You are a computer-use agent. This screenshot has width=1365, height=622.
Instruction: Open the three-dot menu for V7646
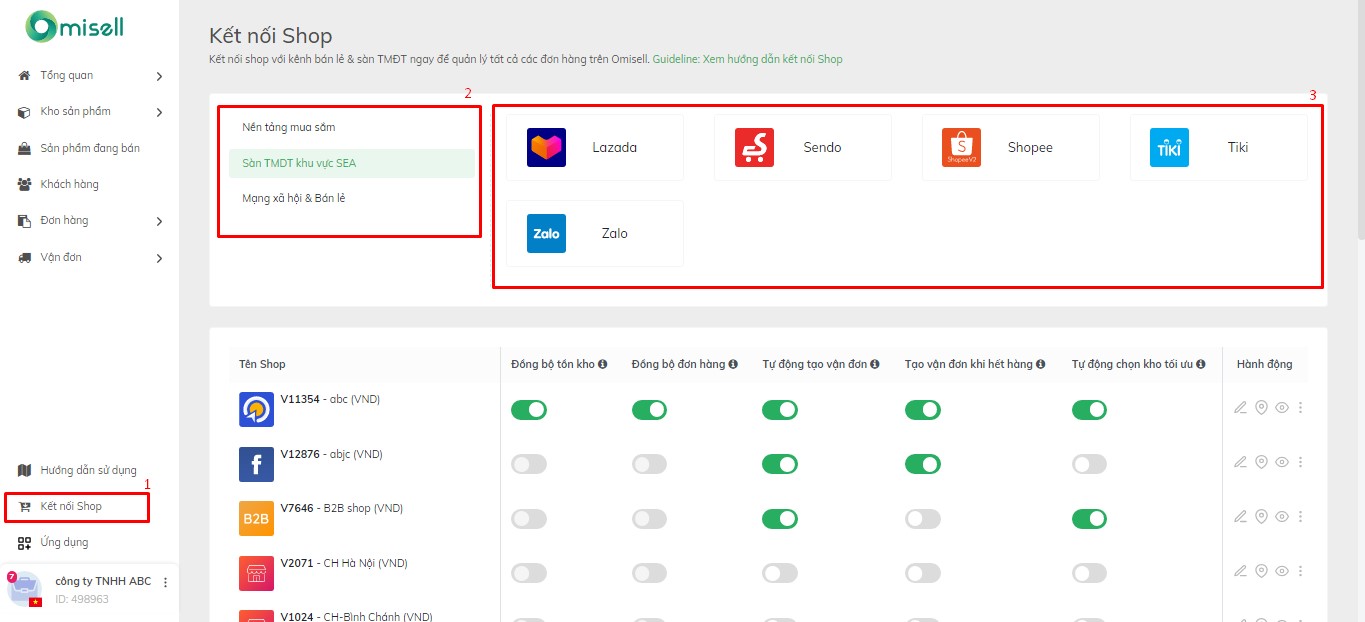point(1300,517)
